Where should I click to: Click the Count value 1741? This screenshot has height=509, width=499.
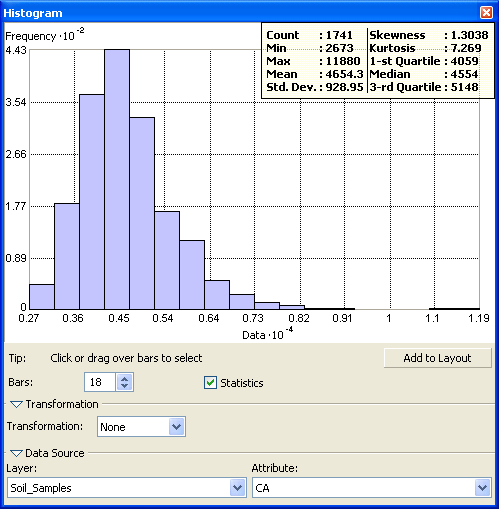339,35
